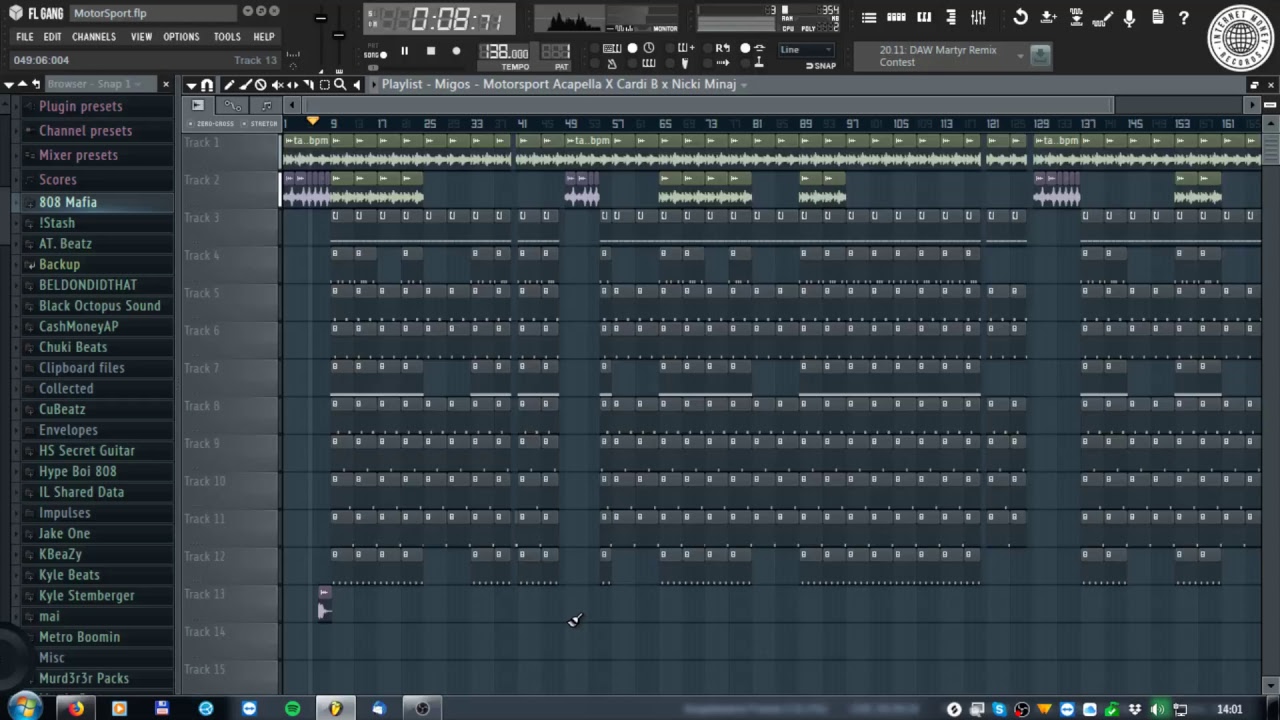Open the OPTIONS menu

(181, 37)
